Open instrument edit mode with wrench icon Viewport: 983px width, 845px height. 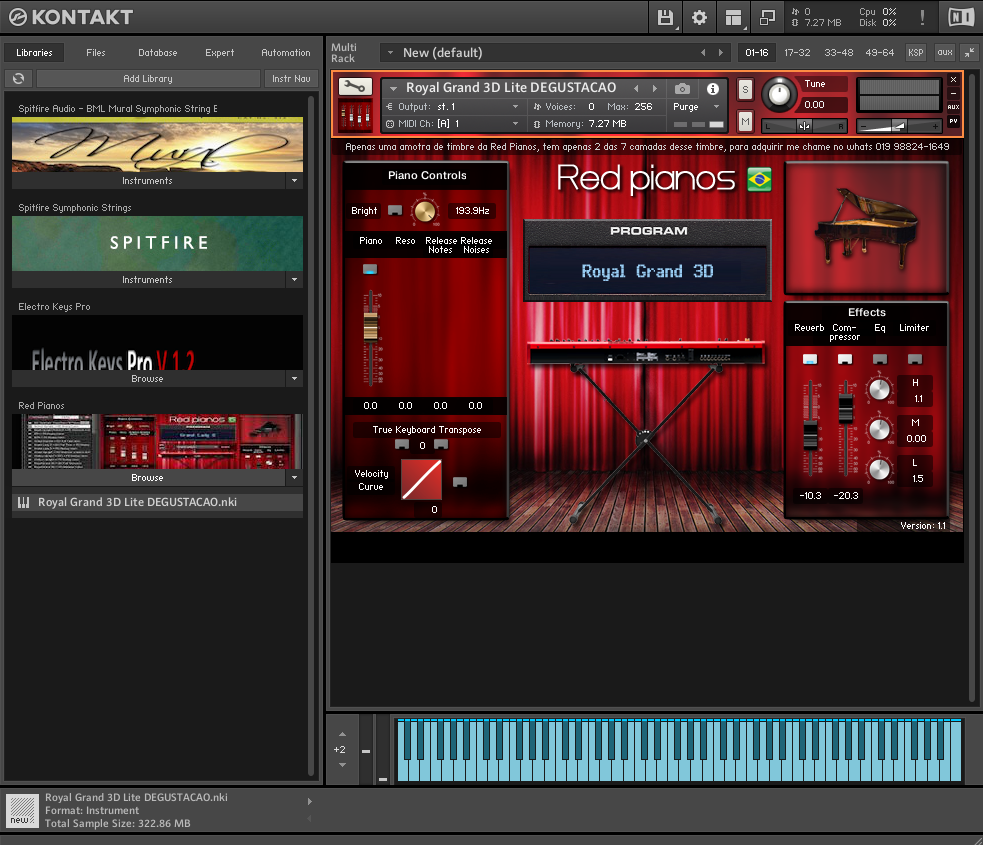click(355, 87)
